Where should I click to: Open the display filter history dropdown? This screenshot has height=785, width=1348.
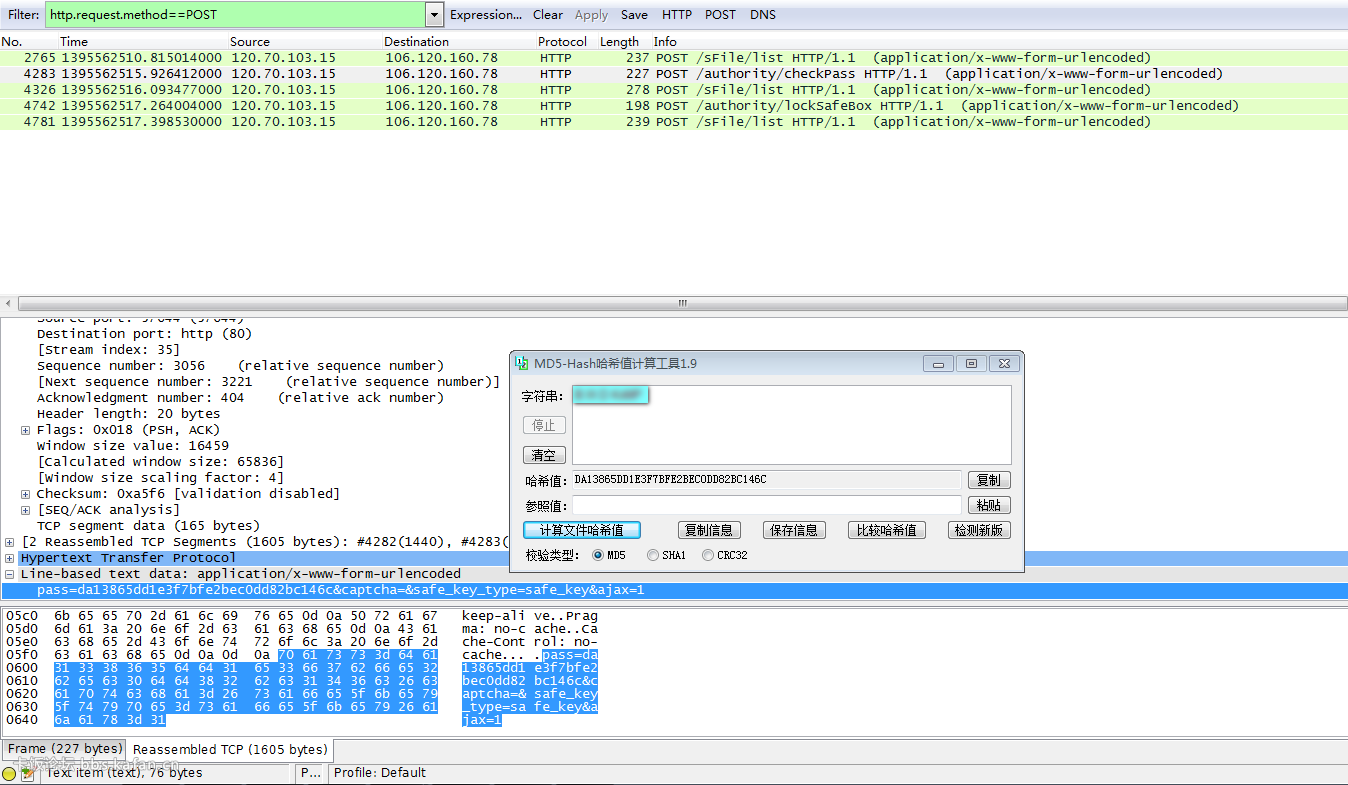pos(434,15)
